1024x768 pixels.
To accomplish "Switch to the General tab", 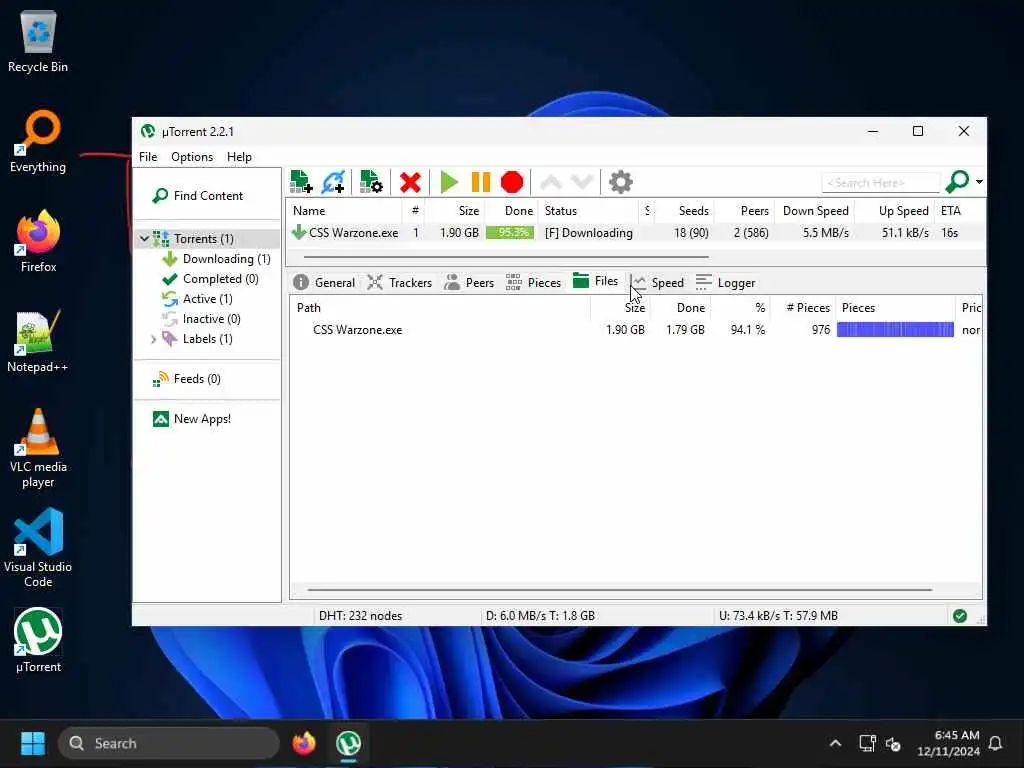I will click(x=325, y=283).
